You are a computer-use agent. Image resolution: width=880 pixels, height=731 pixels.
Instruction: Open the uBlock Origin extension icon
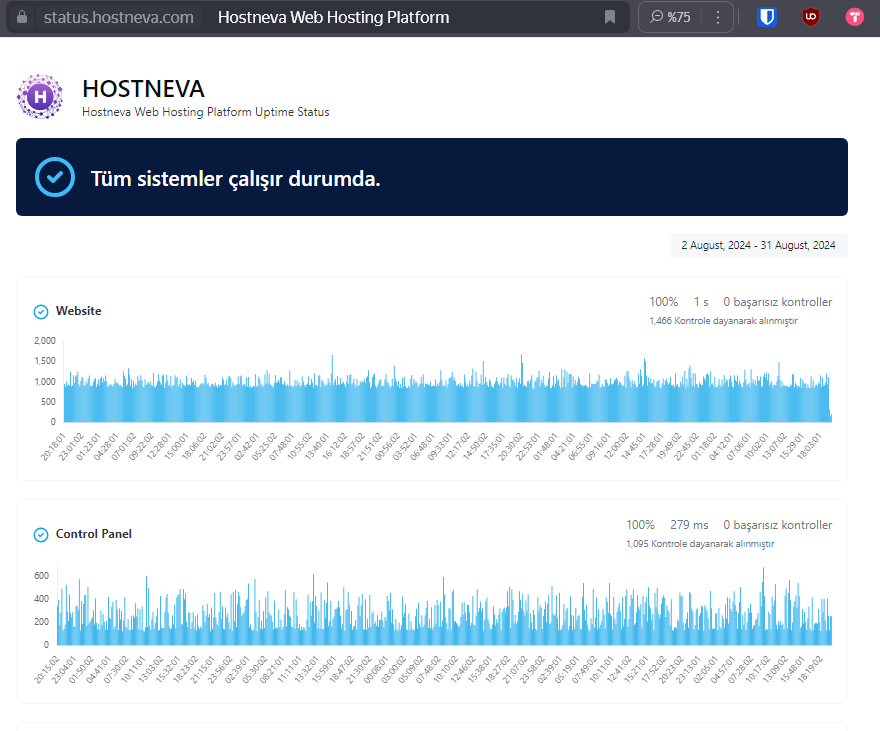[x=810, y=17]
